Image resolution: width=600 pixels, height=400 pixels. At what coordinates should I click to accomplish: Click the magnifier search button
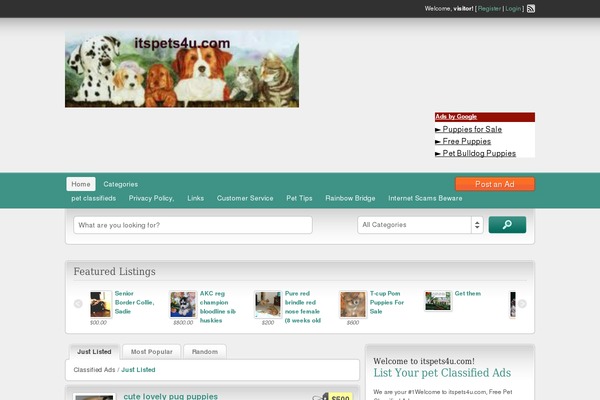point(507,225)
